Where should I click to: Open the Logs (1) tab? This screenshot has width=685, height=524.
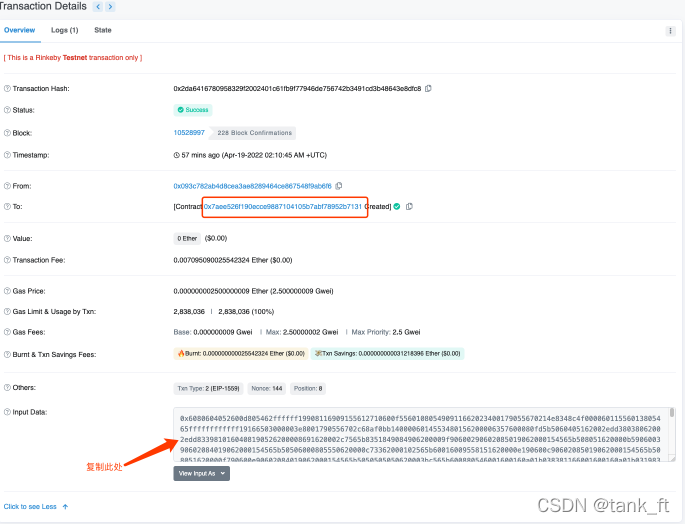[x=65, y=30]
